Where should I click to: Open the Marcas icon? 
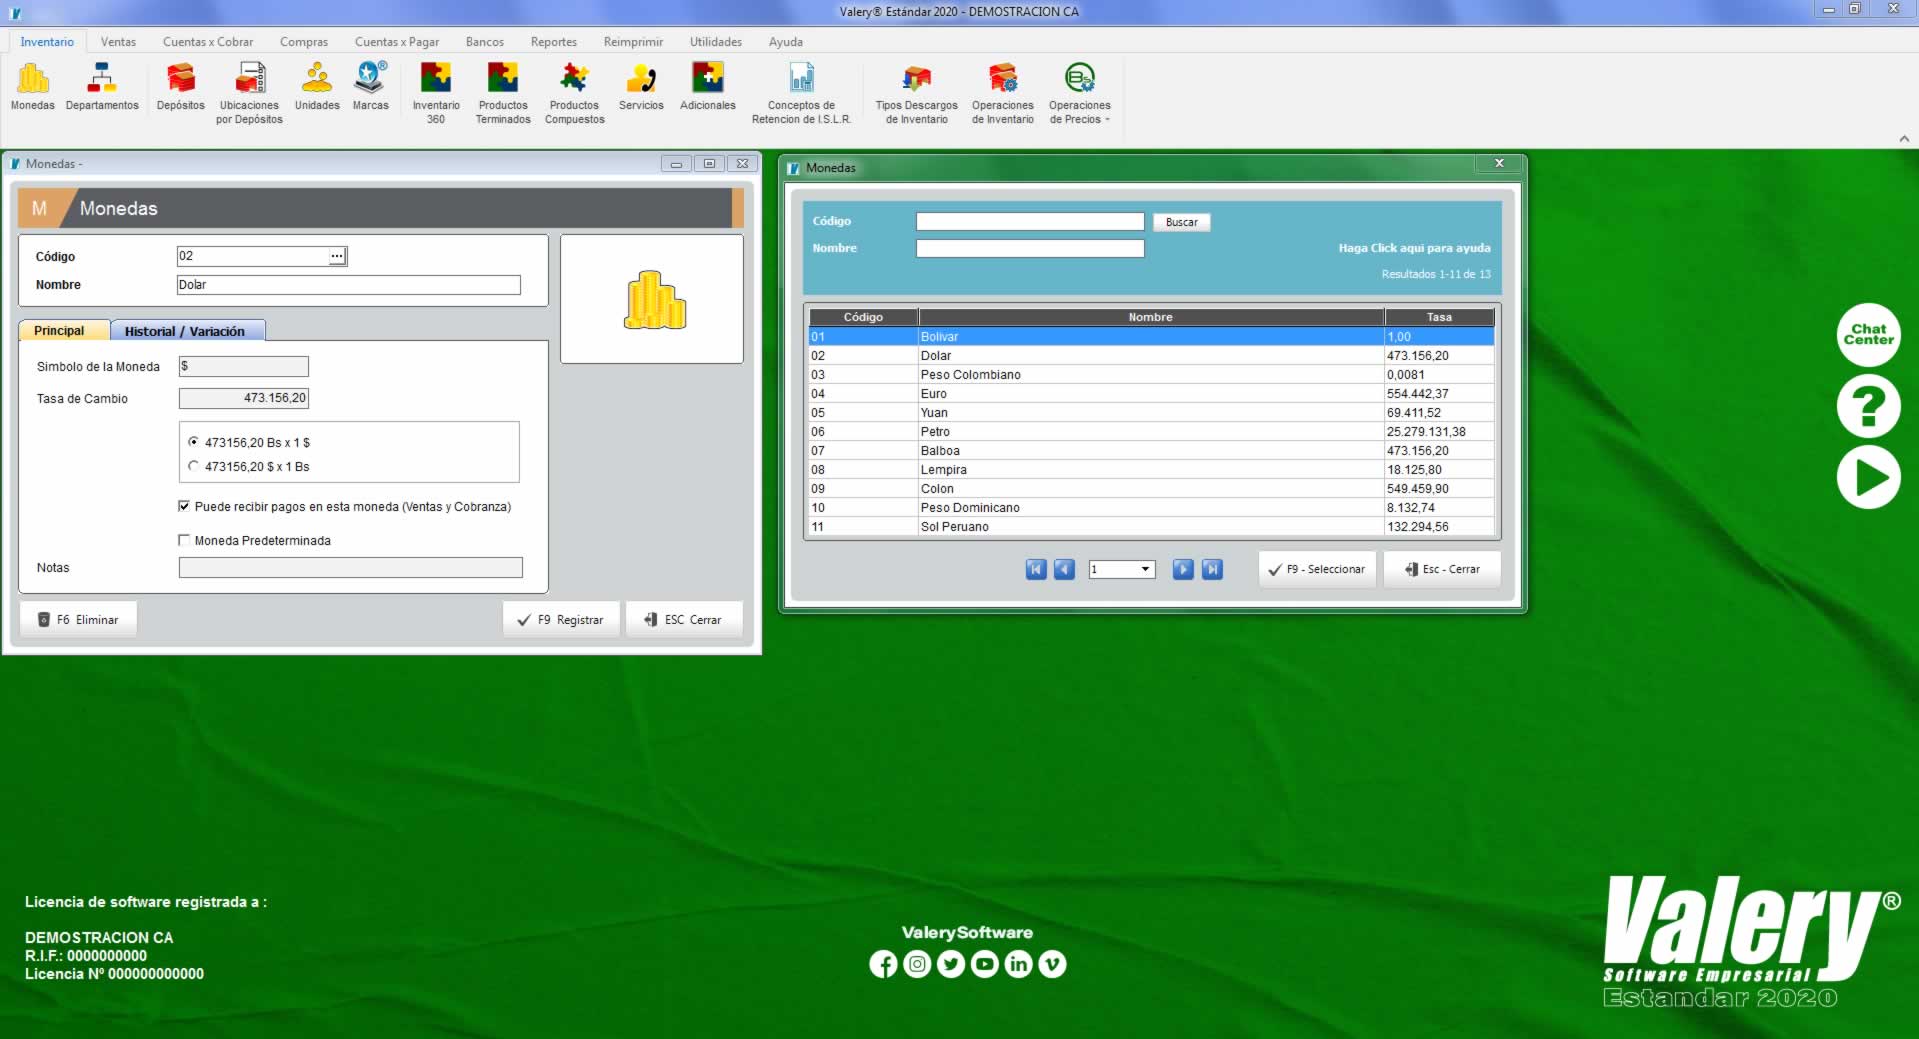(370, 87)
